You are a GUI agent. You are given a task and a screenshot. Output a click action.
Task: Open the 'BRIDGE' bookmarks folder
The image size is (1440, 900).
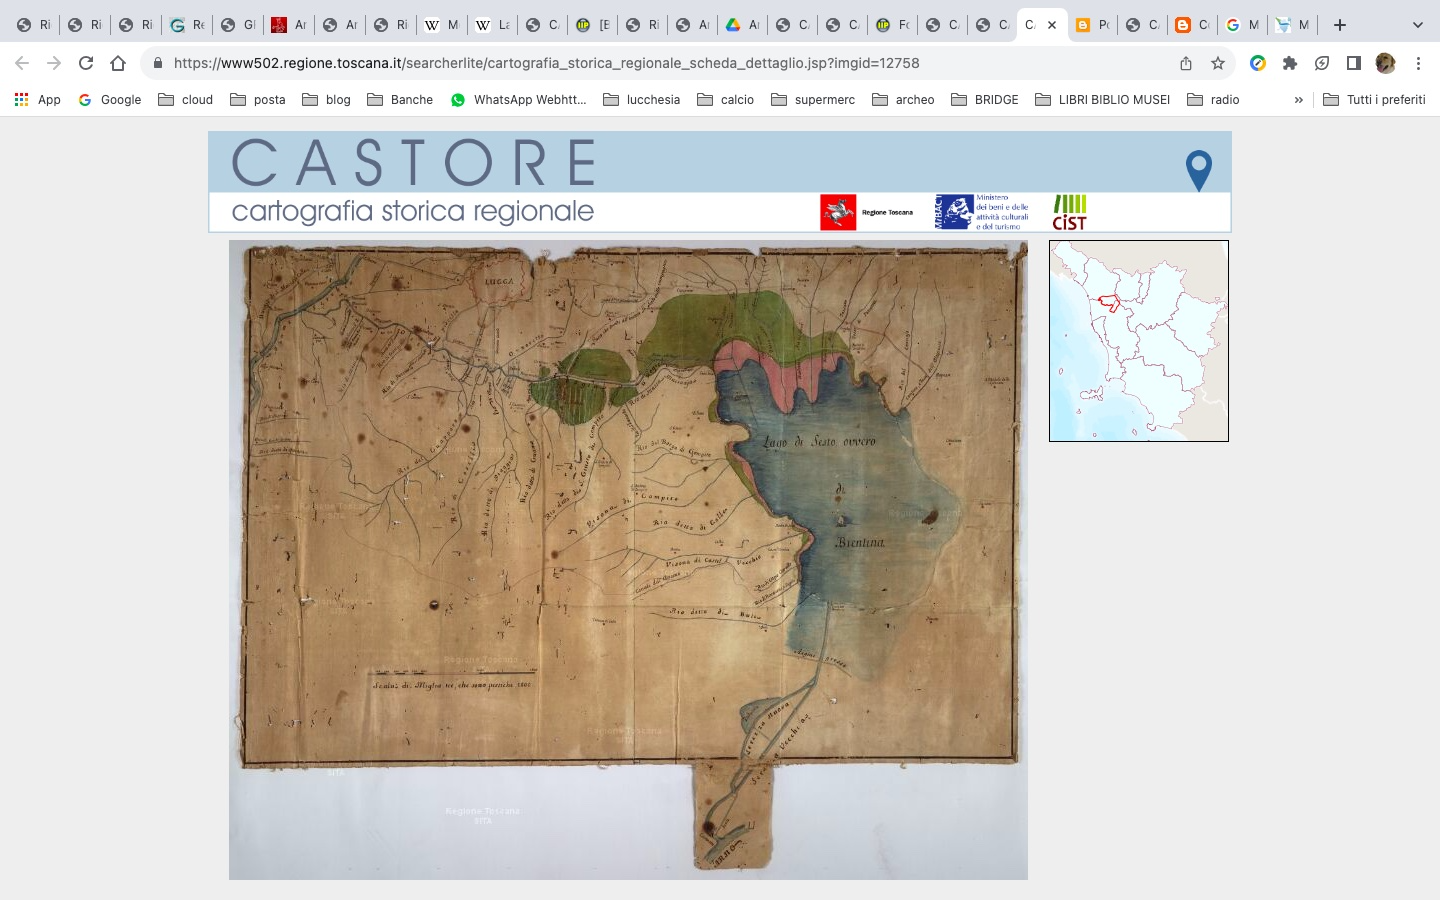pos(985,99)
